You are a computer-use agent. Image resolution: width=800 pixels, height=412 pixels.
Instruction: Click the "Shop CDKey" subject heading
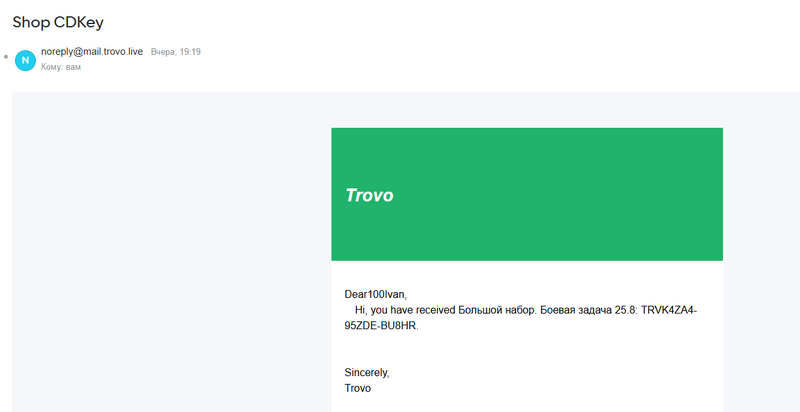(60, 21)
